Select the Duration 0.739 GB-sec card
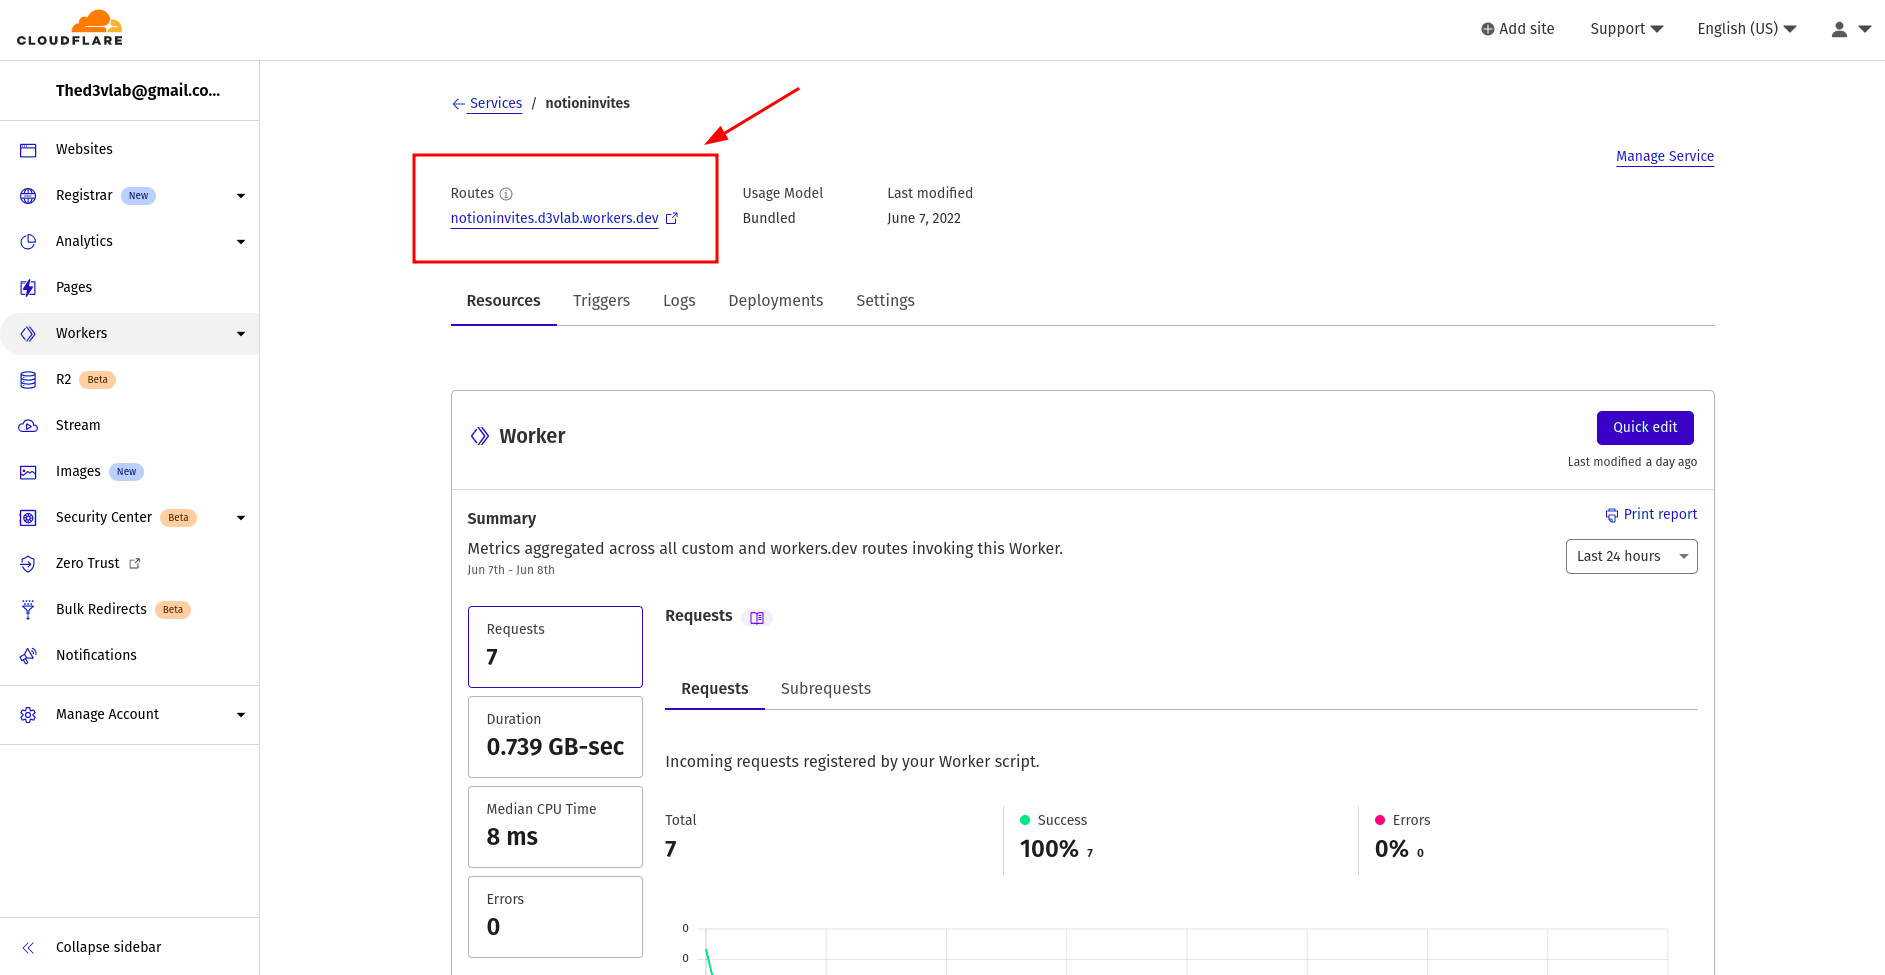 (x=555, y=737)
